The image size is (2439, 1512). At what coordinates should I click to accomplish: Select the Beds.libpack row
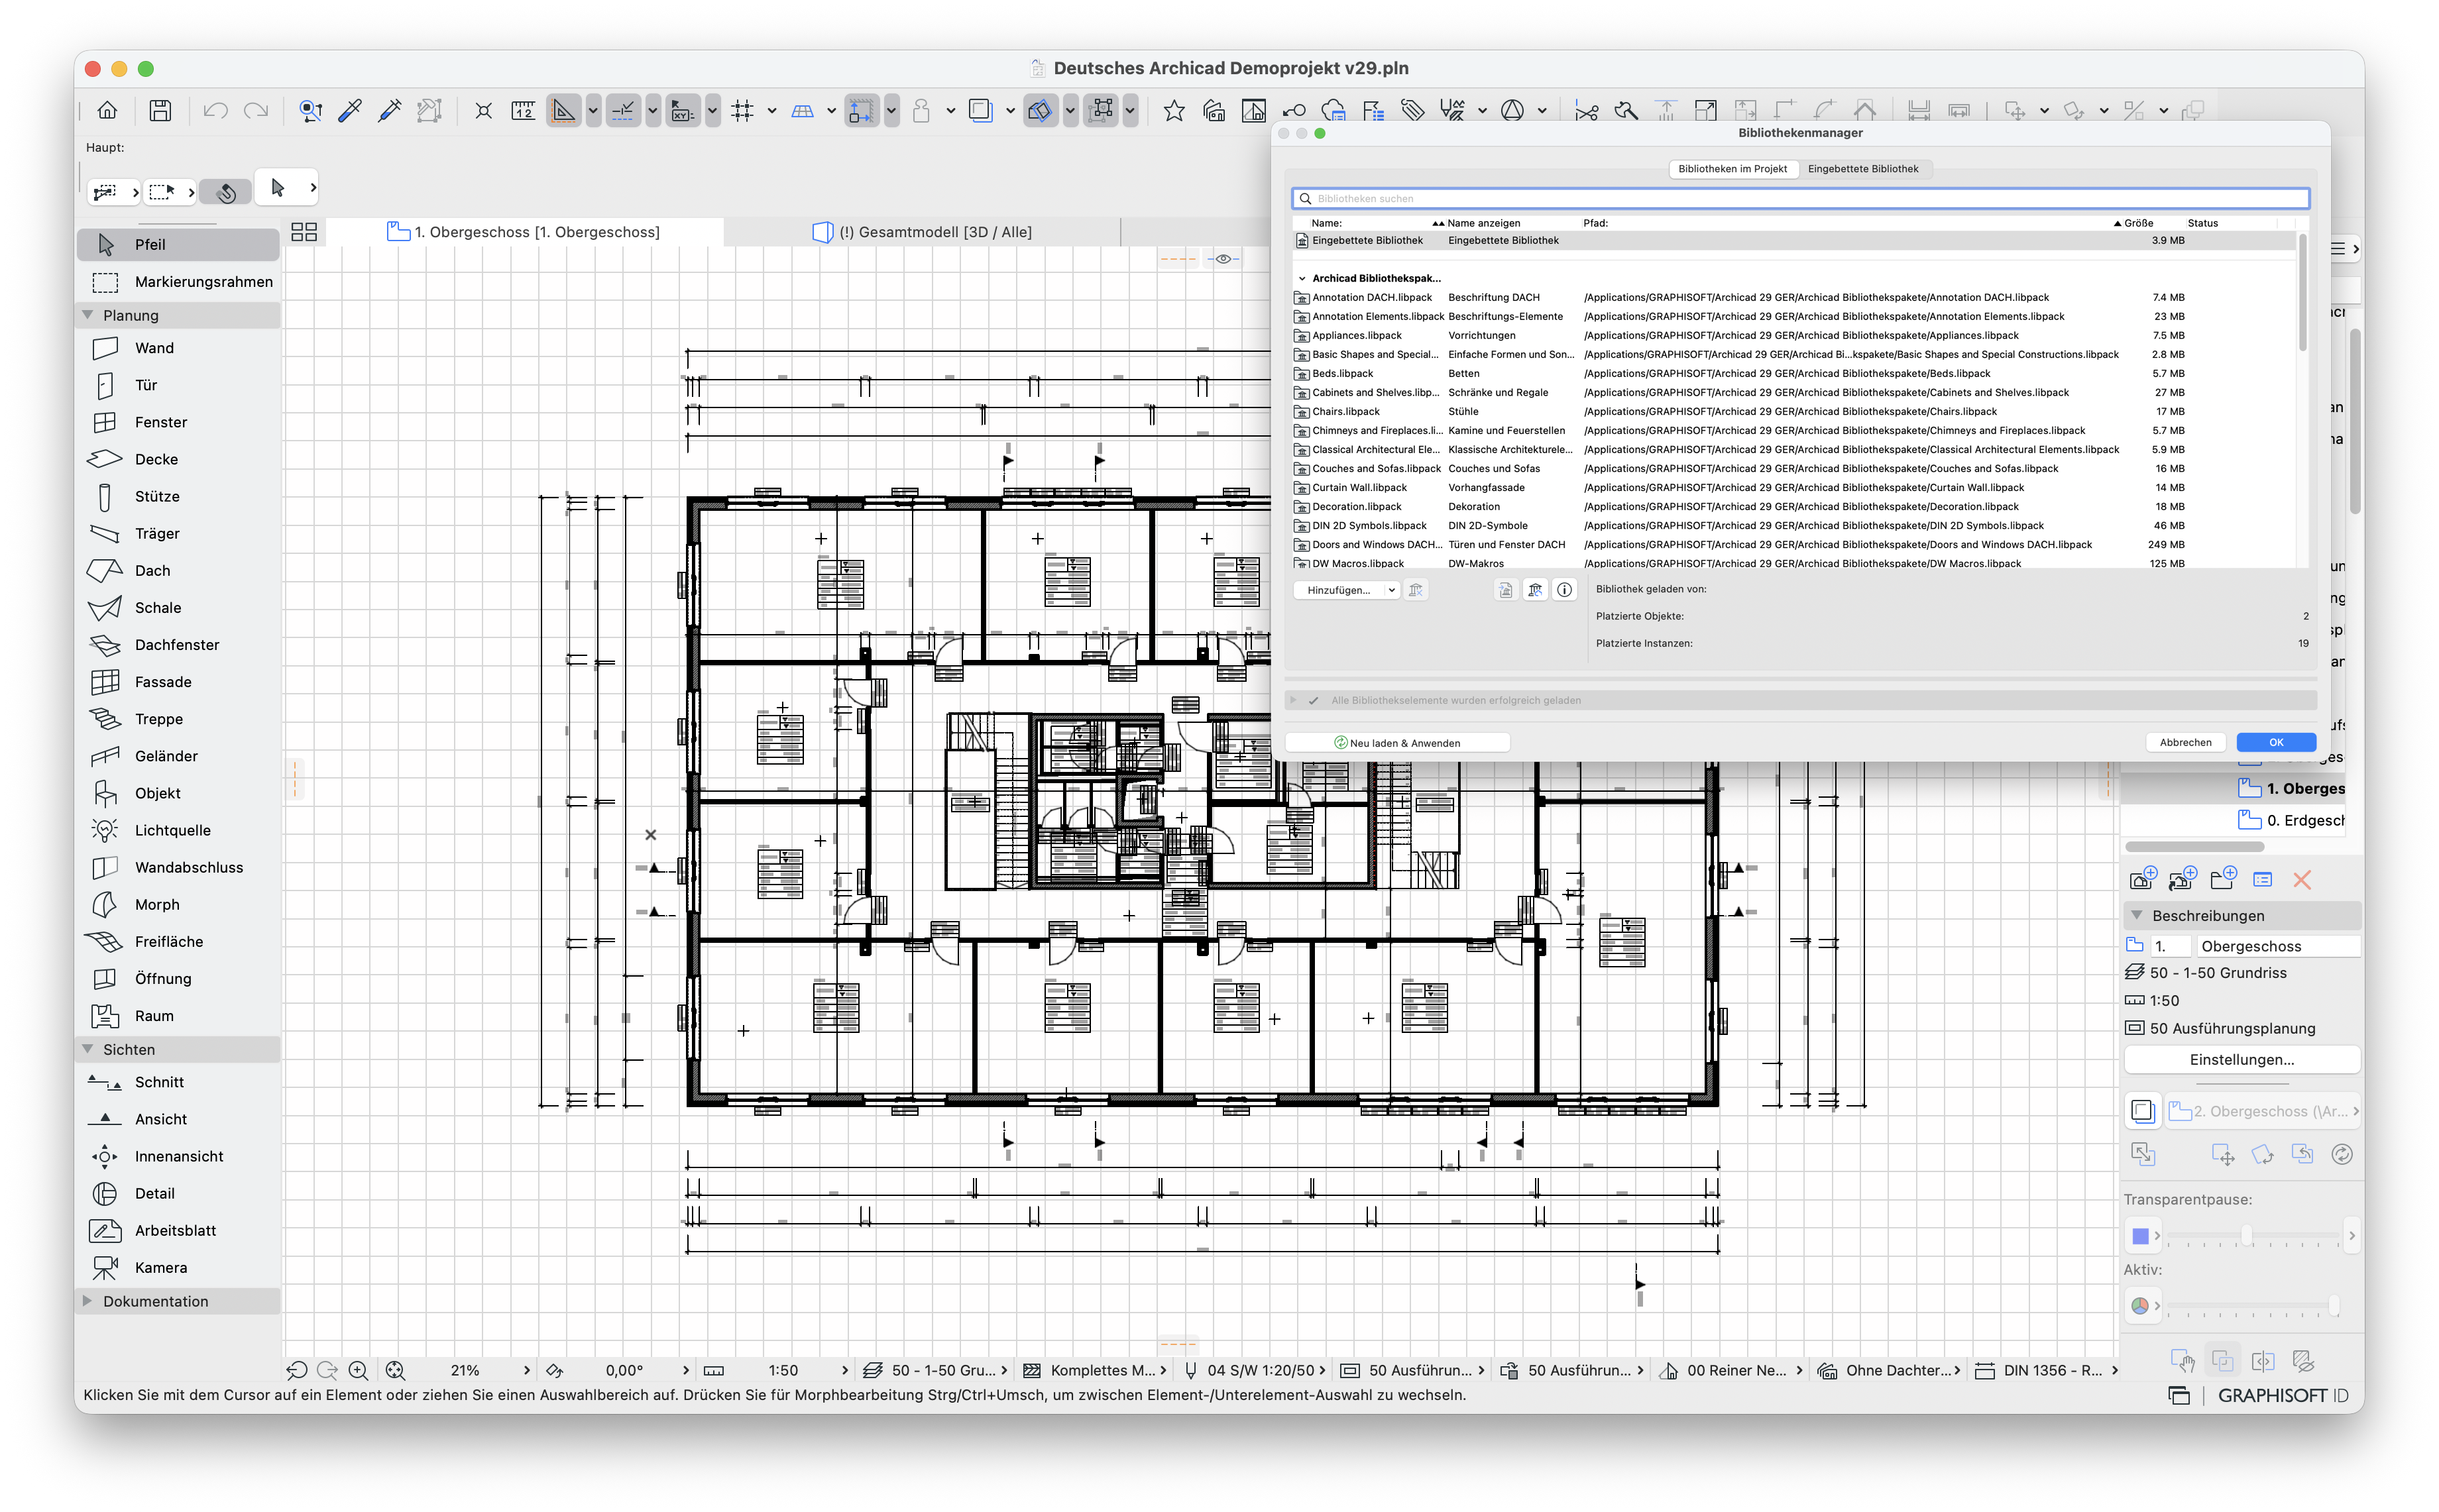(1793, 374)
